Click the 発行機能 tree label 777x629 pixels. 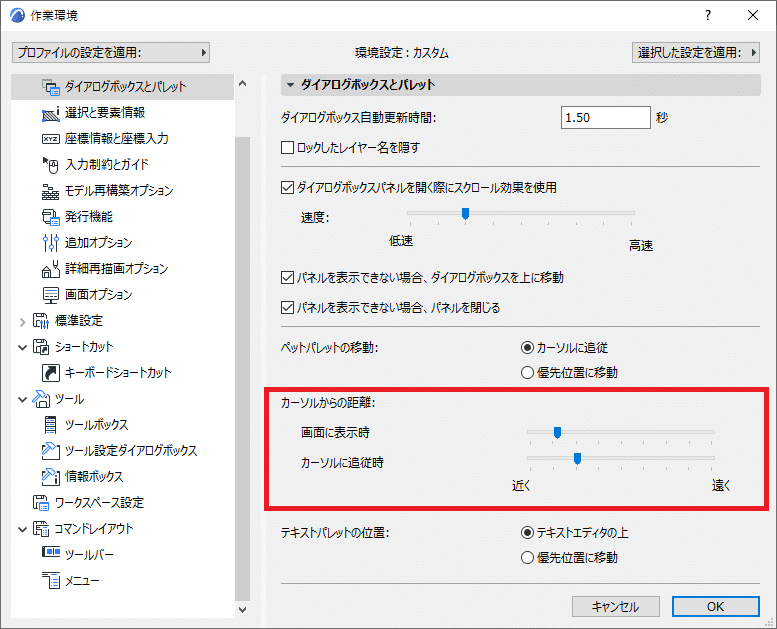[89, 217]
